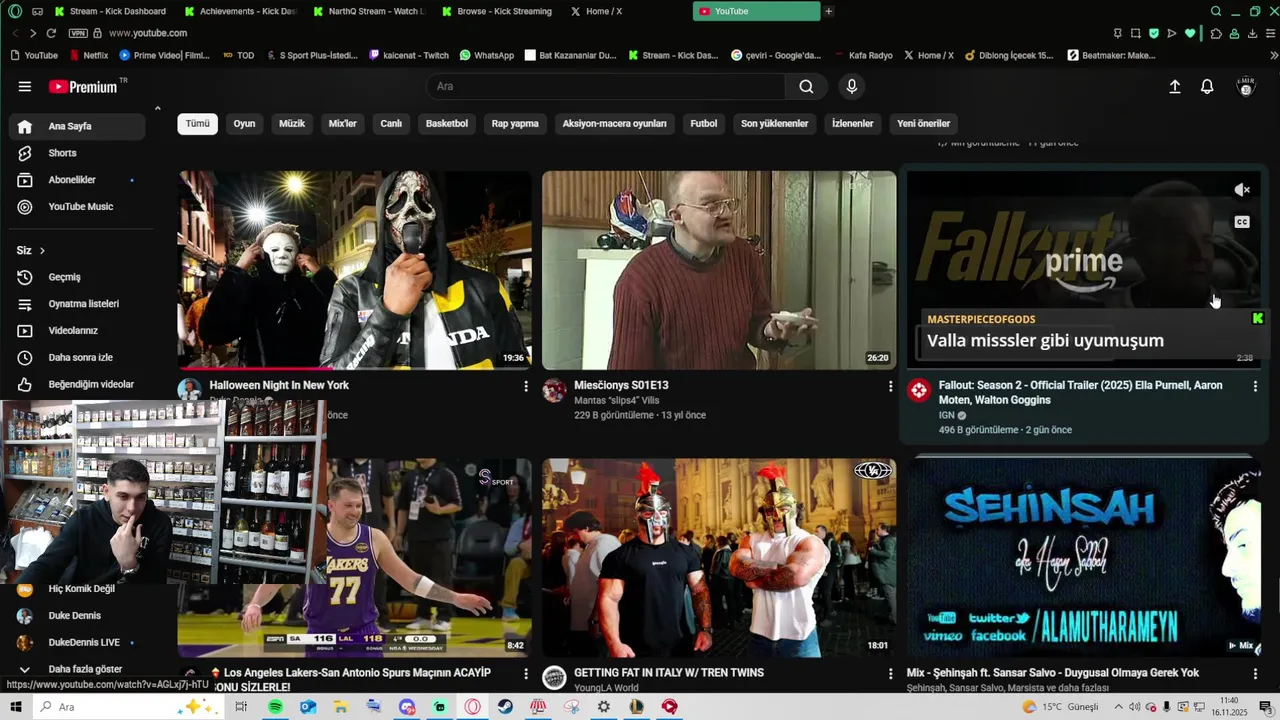The image size is (1280, 720).
Task: Open options for Miesčionys S01E13 video
Action: (x=890, y=386)
